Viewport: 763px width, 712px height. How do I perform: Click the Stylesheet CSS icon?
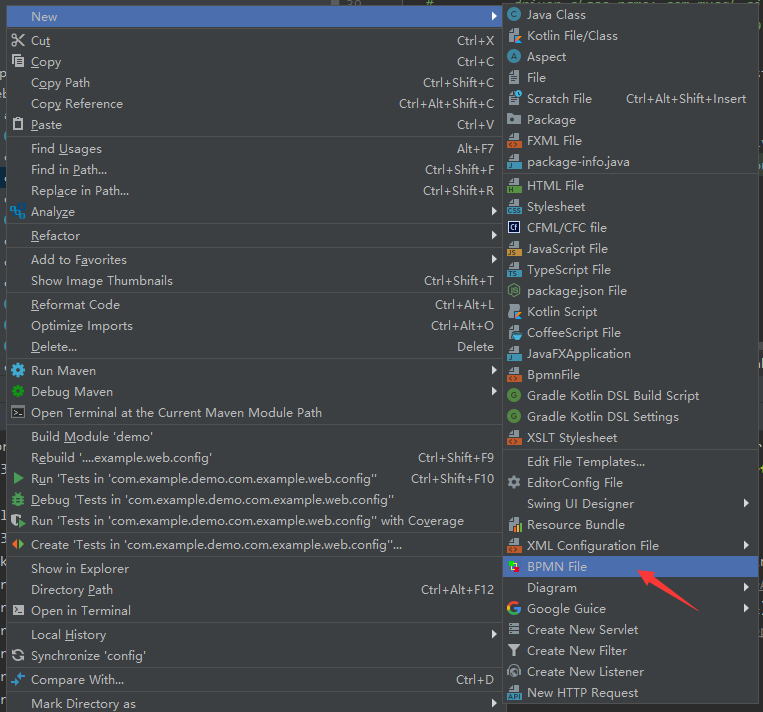pos(514,206)
